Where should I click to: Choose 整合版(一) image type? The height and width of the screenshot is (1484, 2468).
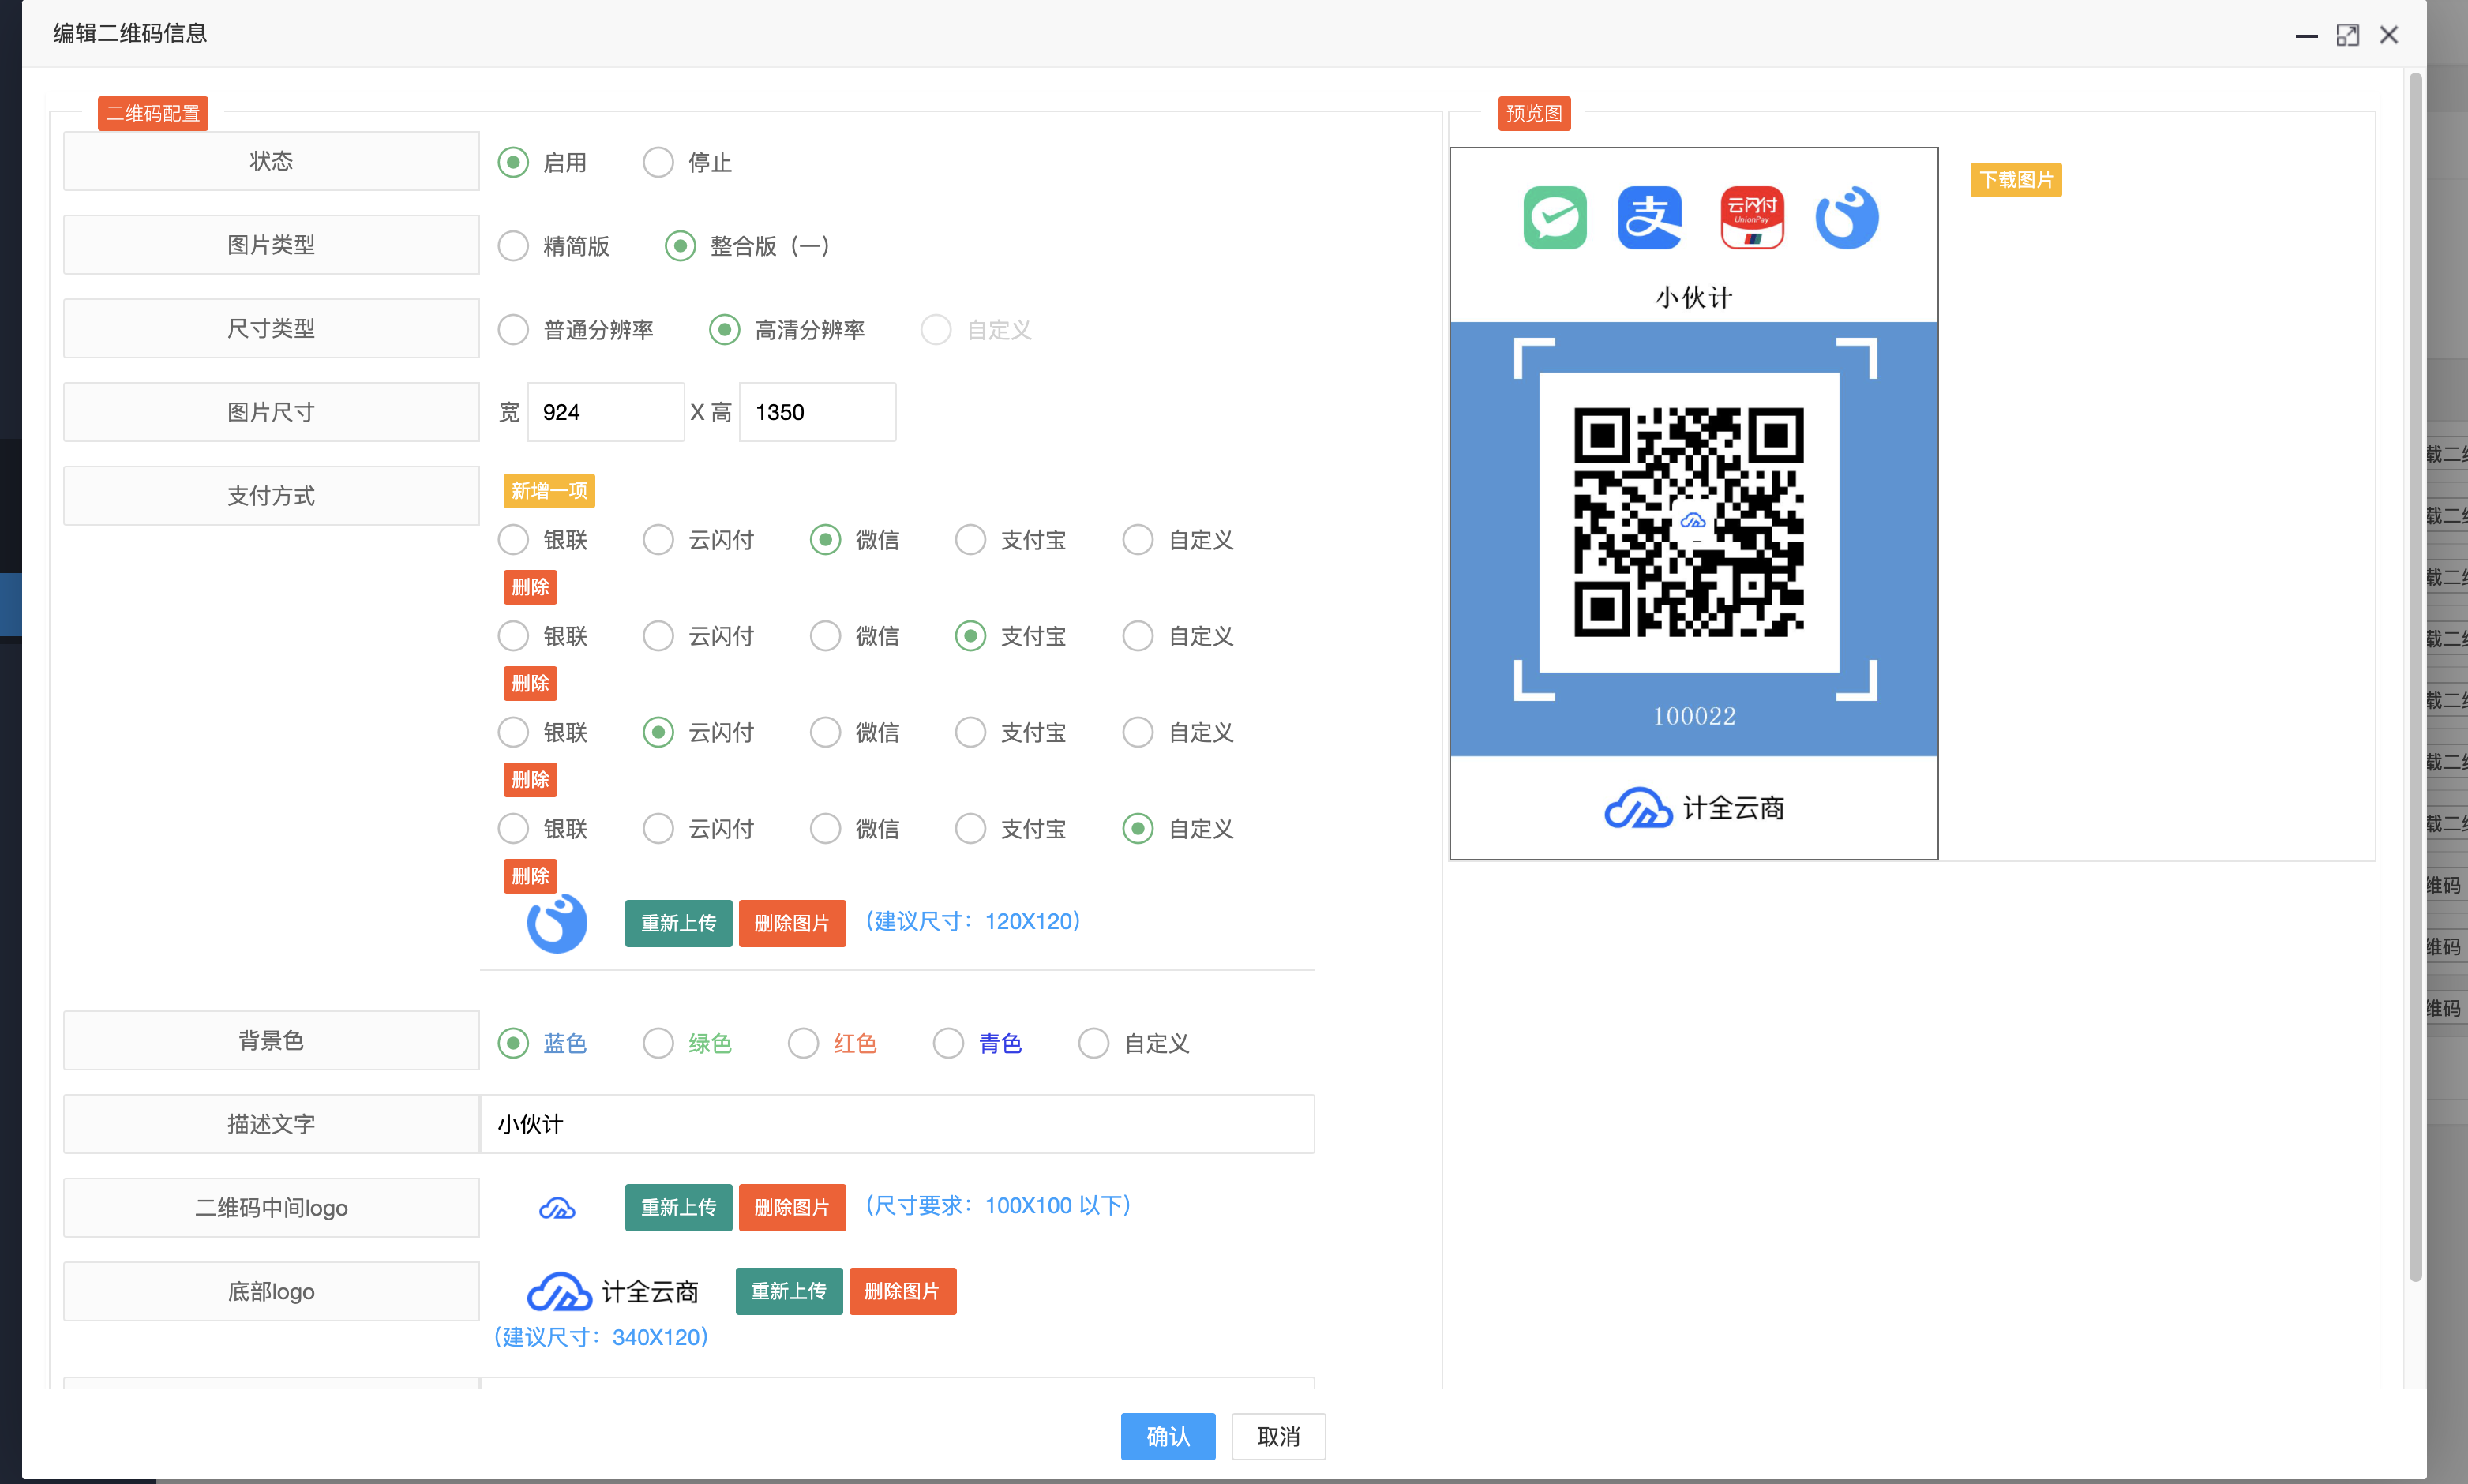tap(680, 246)
